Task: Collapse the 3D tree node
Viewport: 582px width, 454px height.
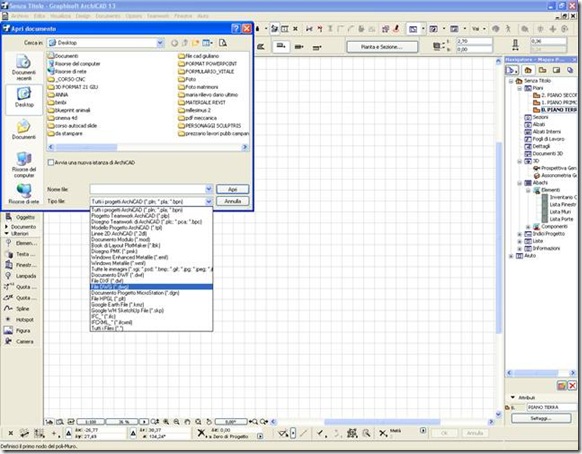Action: click(520, 161)
